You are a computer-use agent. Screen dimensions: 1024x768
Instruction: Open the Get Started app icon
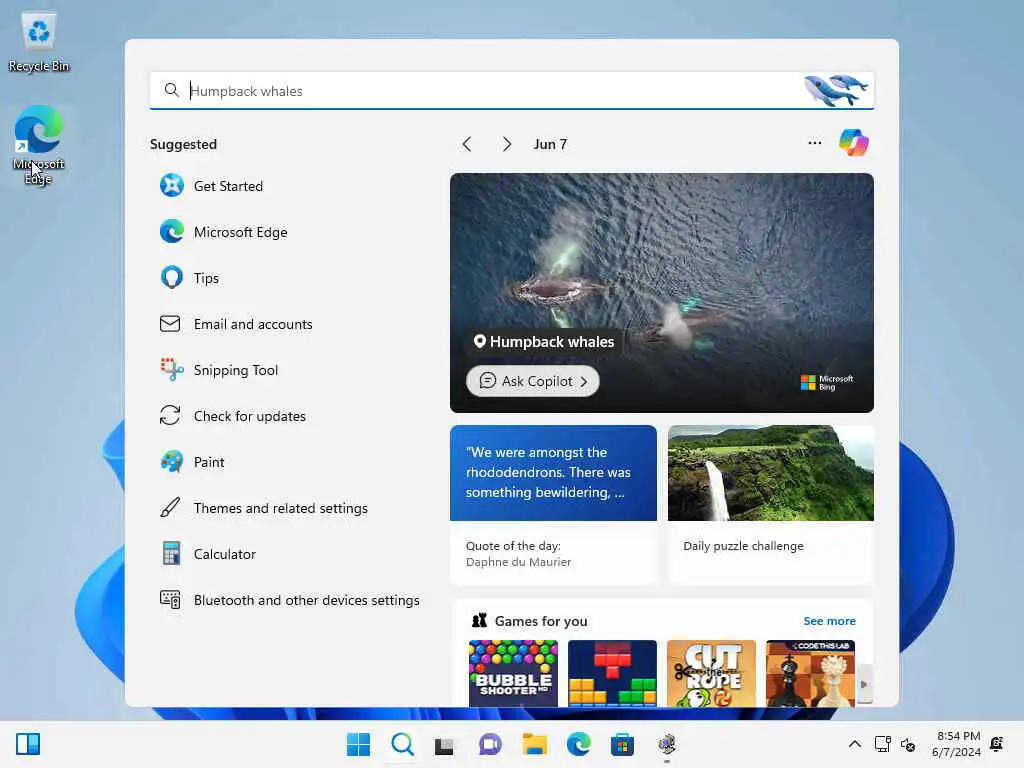tap(172, 185)
